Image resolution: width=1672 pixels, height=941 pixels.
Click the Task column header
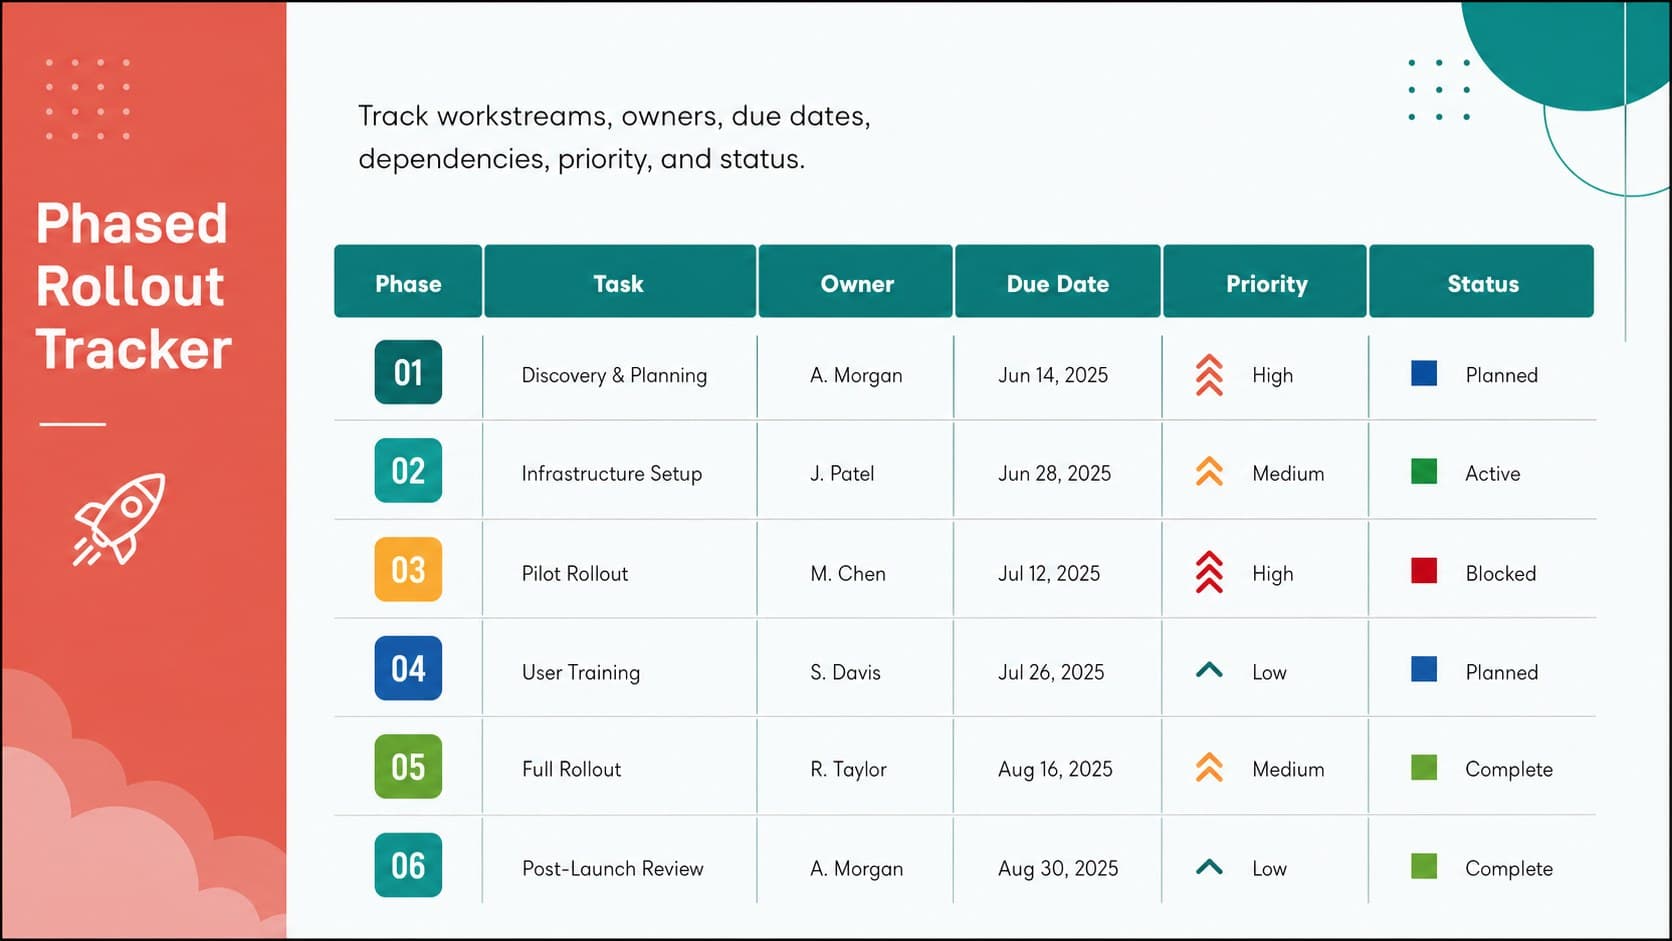point(620,281)
